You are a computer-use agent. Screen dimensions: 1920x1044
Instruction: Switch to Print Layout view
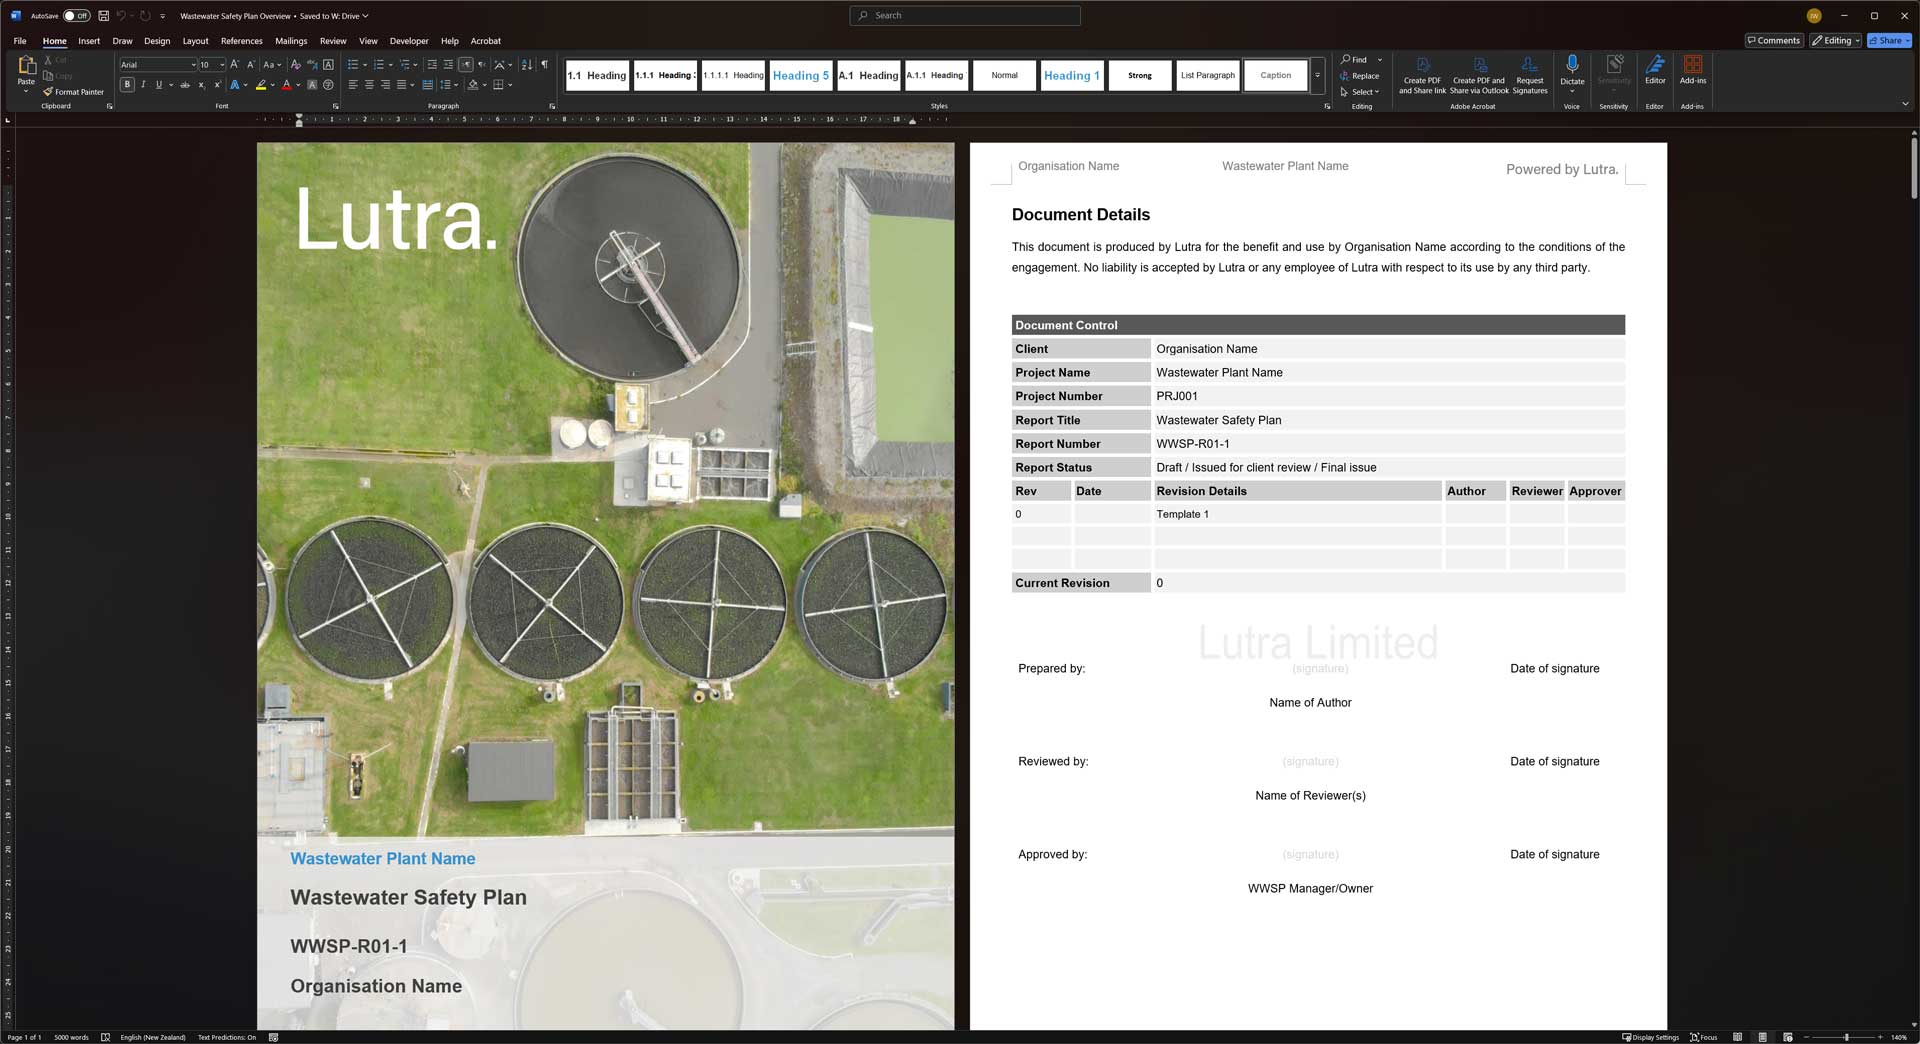[1762, 1037]
